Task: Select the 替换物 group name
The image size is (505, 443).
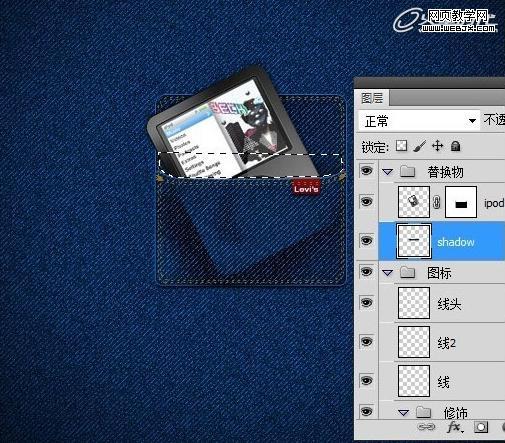Action: 446,172
